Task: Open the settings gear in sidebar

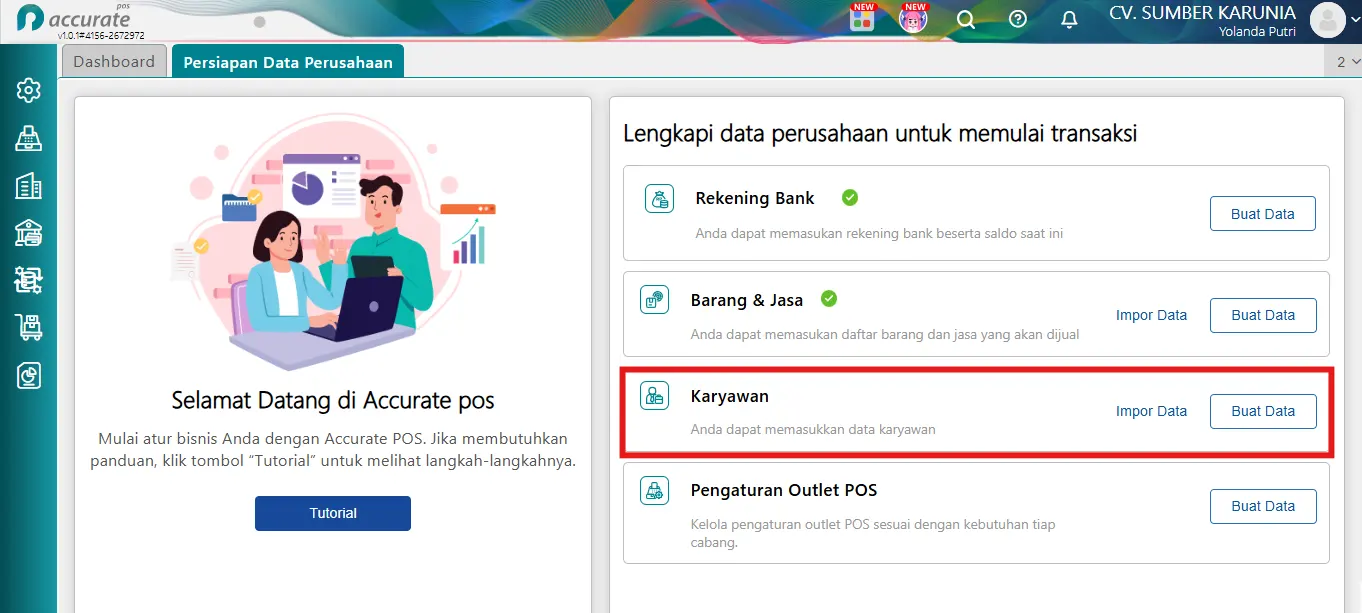Action: click(x=29, y=91)
